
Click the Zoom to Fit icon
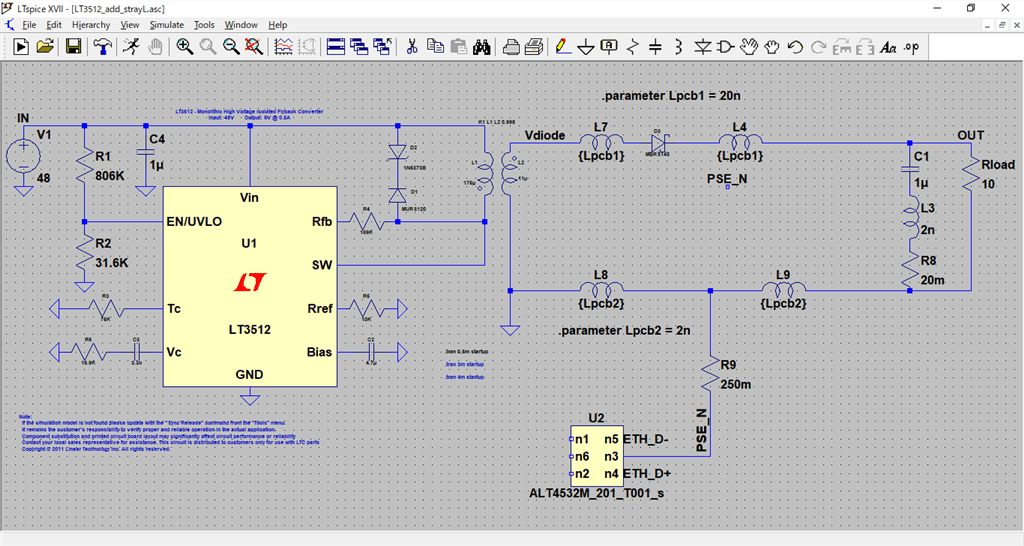(x=255, y=46)
